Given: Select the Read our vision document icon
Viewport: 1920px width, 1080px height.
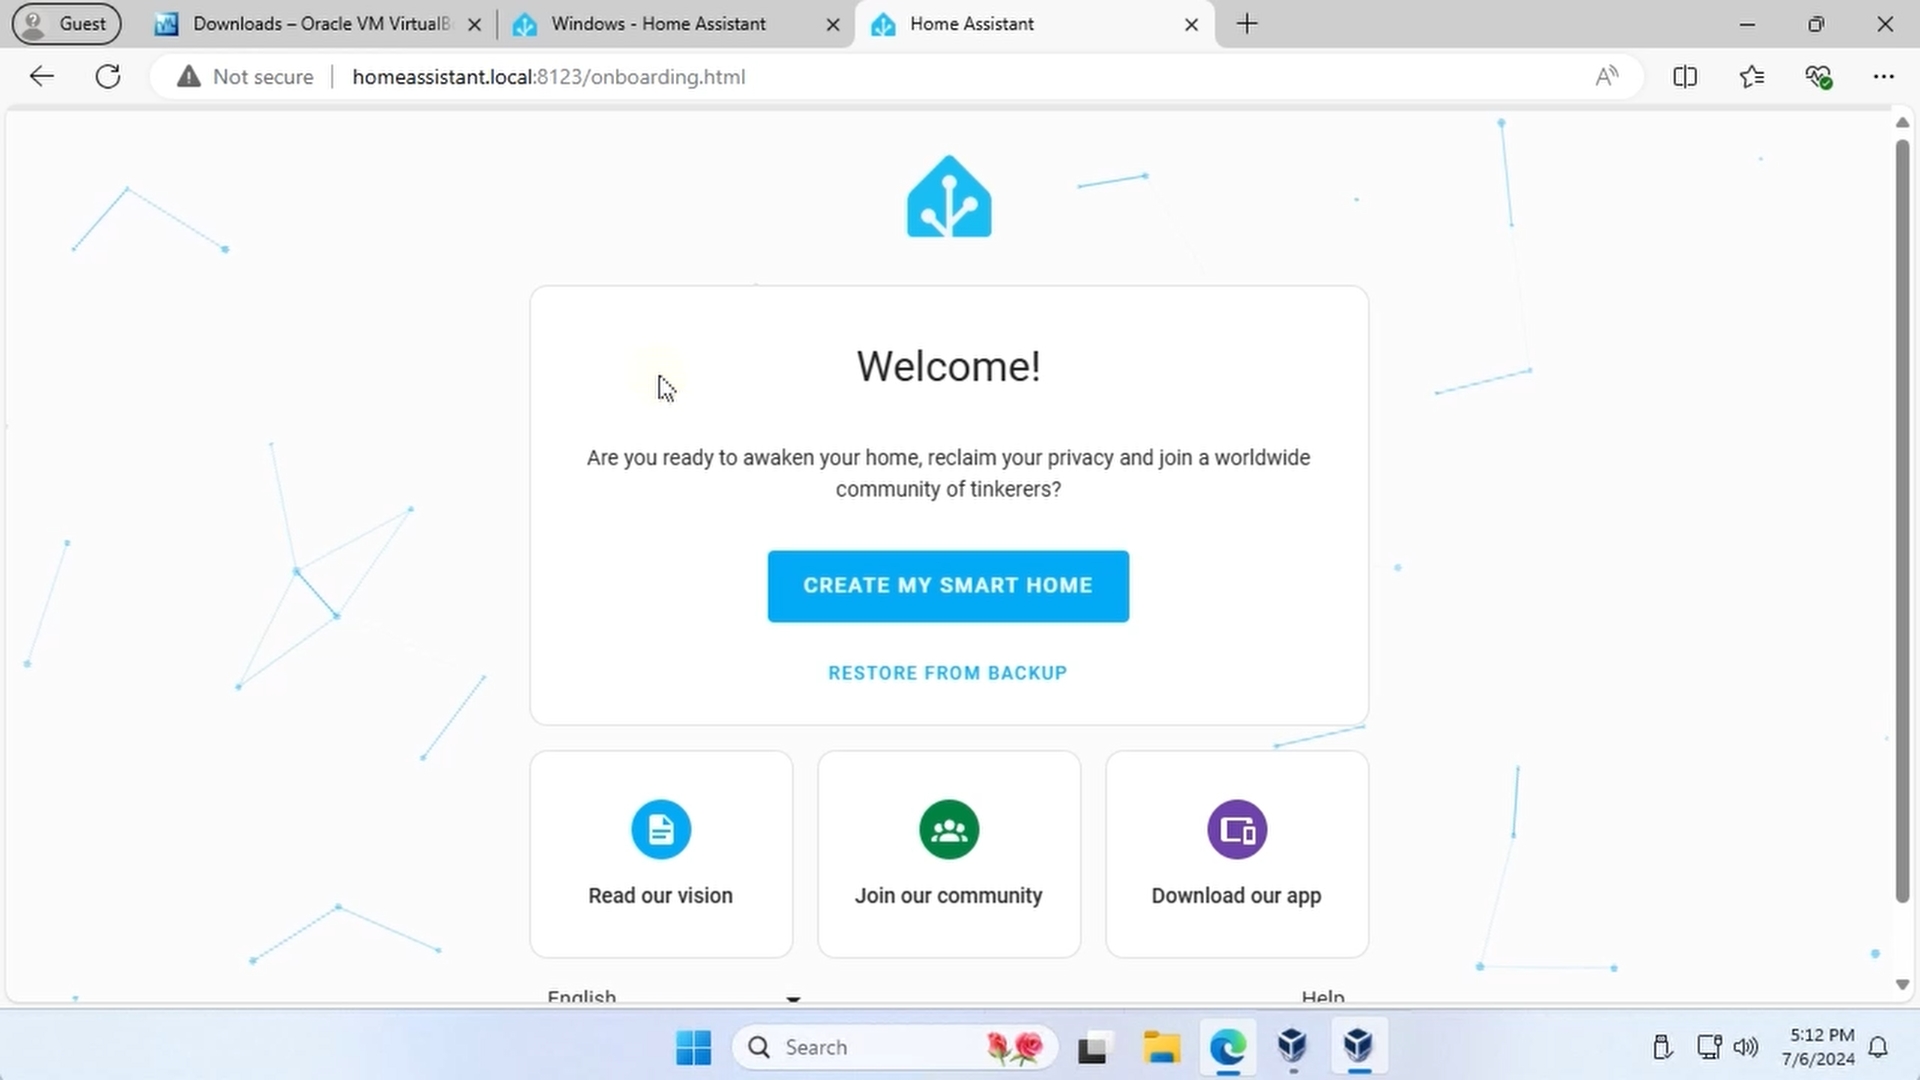Looking at the screenshot, I should [x=660, y=829].
